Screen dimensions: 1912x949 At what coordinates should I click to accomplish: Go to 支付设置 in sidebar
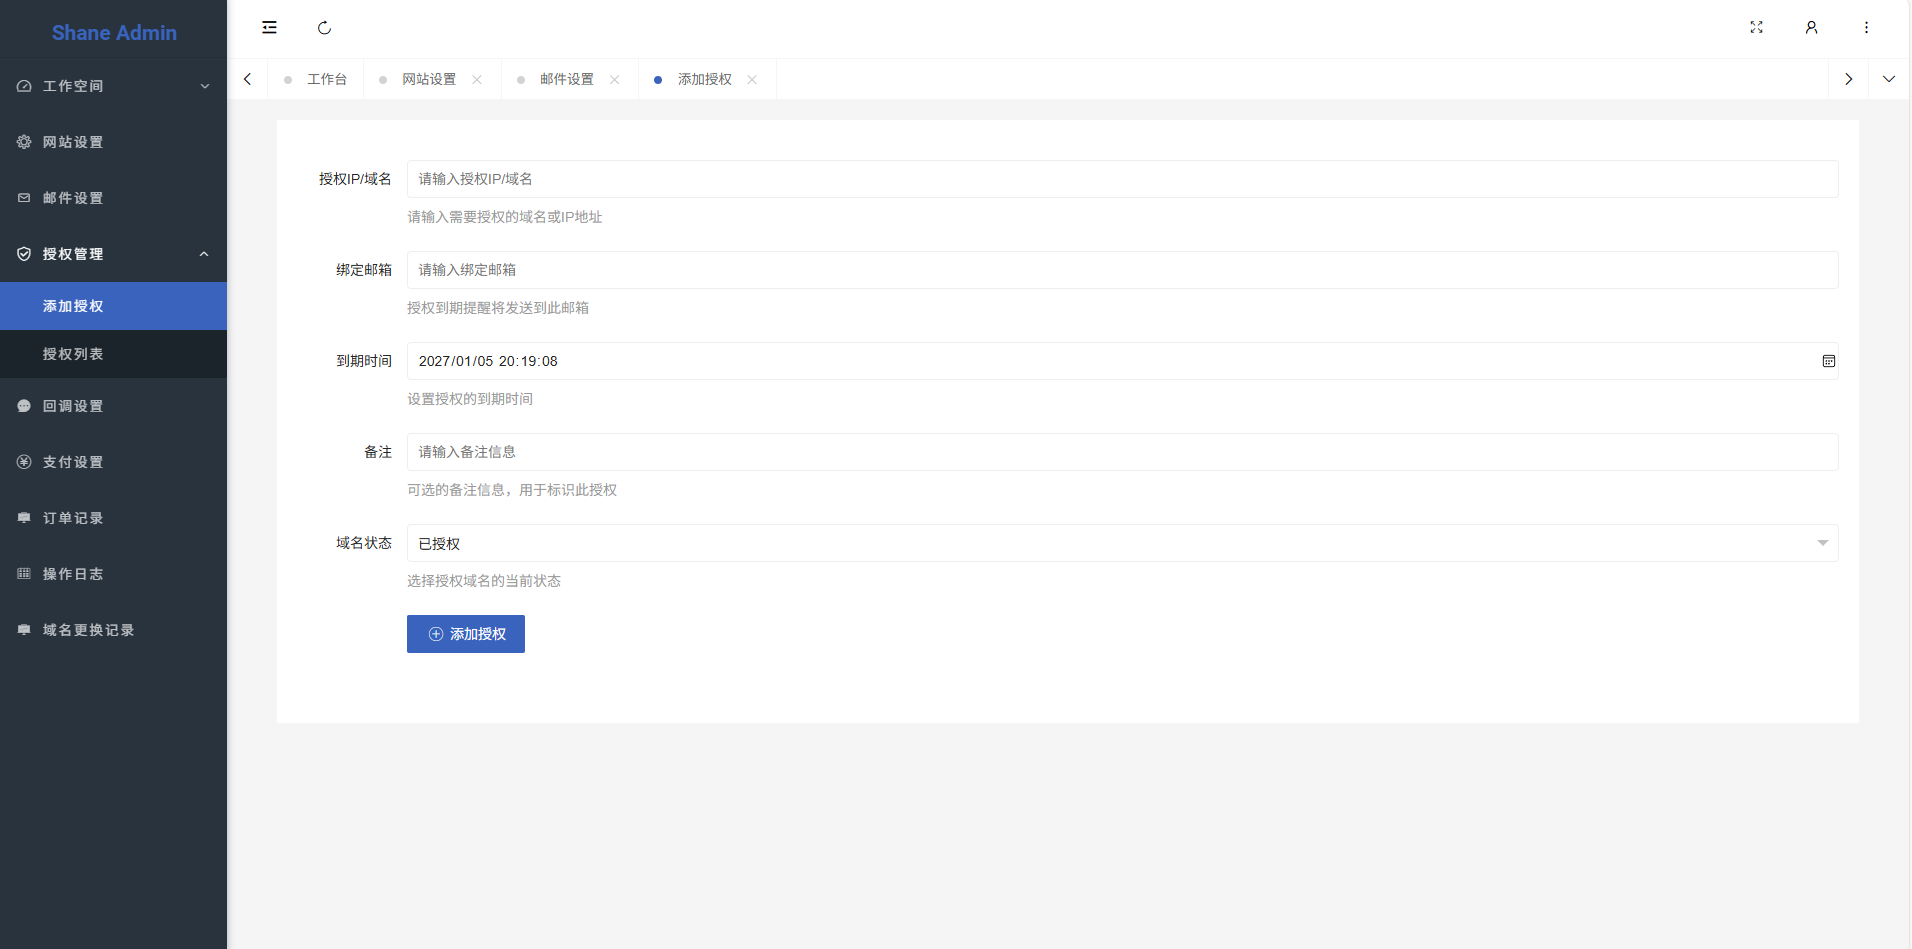73,462
